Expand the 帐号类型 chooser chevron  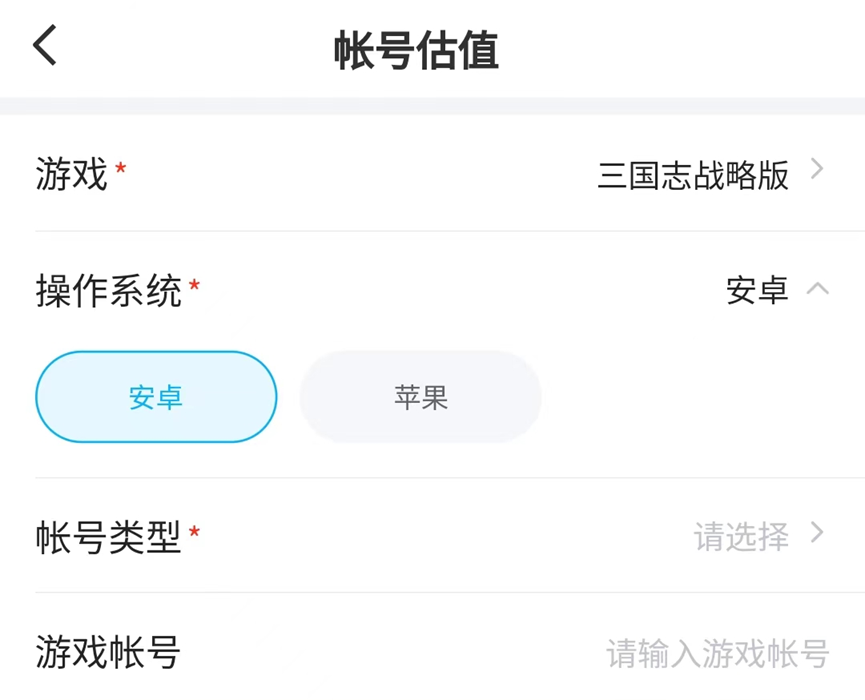pos(817,533)
